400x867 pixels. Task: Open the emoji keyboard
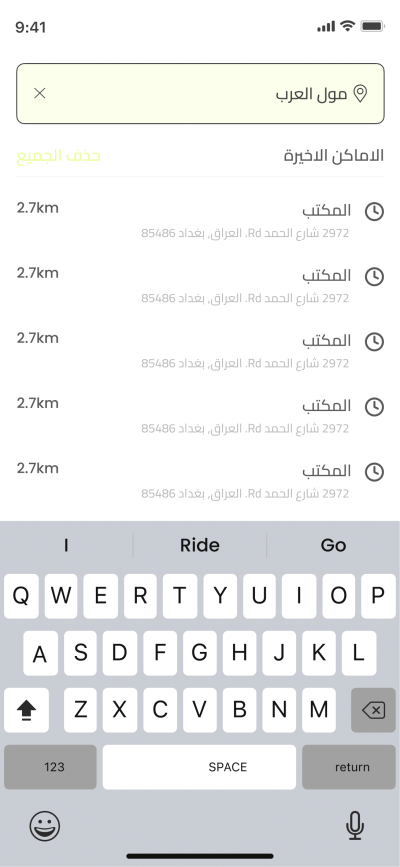click(x=45, y=826)
